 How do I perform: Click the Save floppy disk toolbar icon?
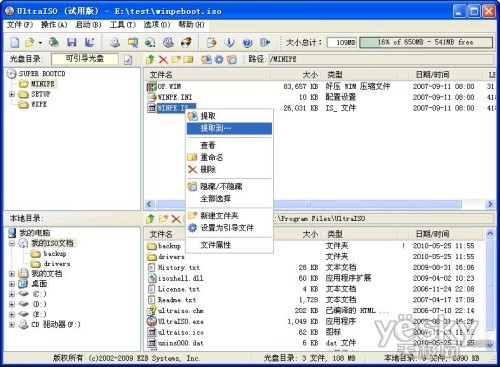coord(72,42)
